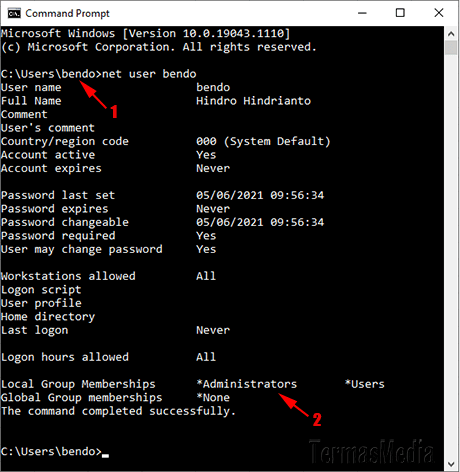The width and height of the screenshot is (460, 472).
Task: Click the 'Account expires' label
Action: pos(51,169)
